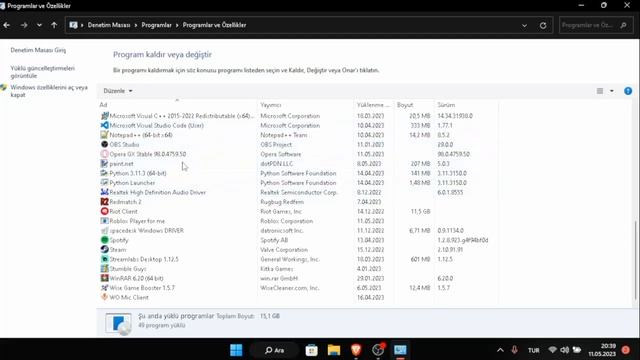
Task: Select the Python Launcher icon
Action: pos(104,182)
